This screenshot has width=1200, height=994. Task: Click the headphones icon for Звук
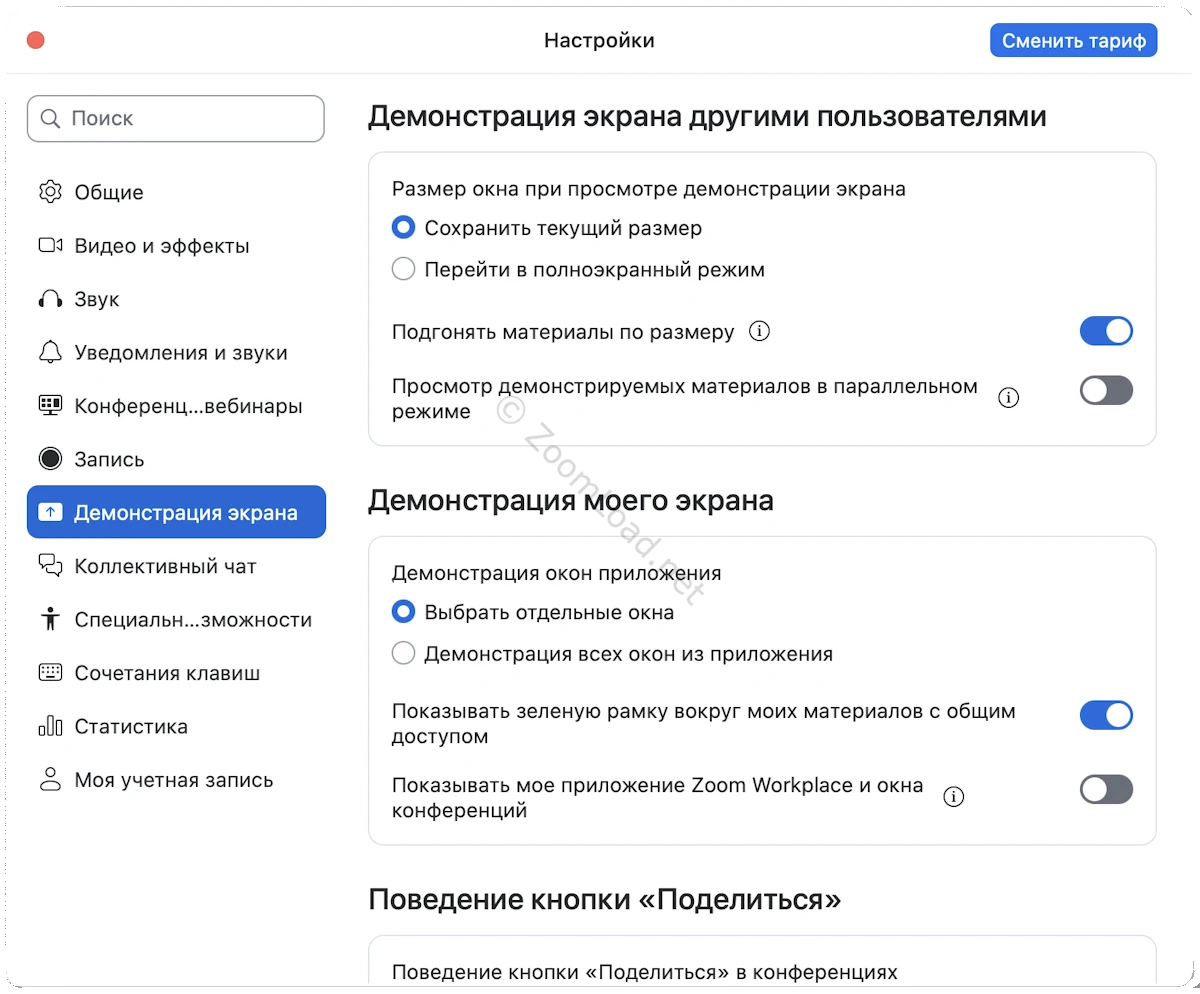coord(50,299)
